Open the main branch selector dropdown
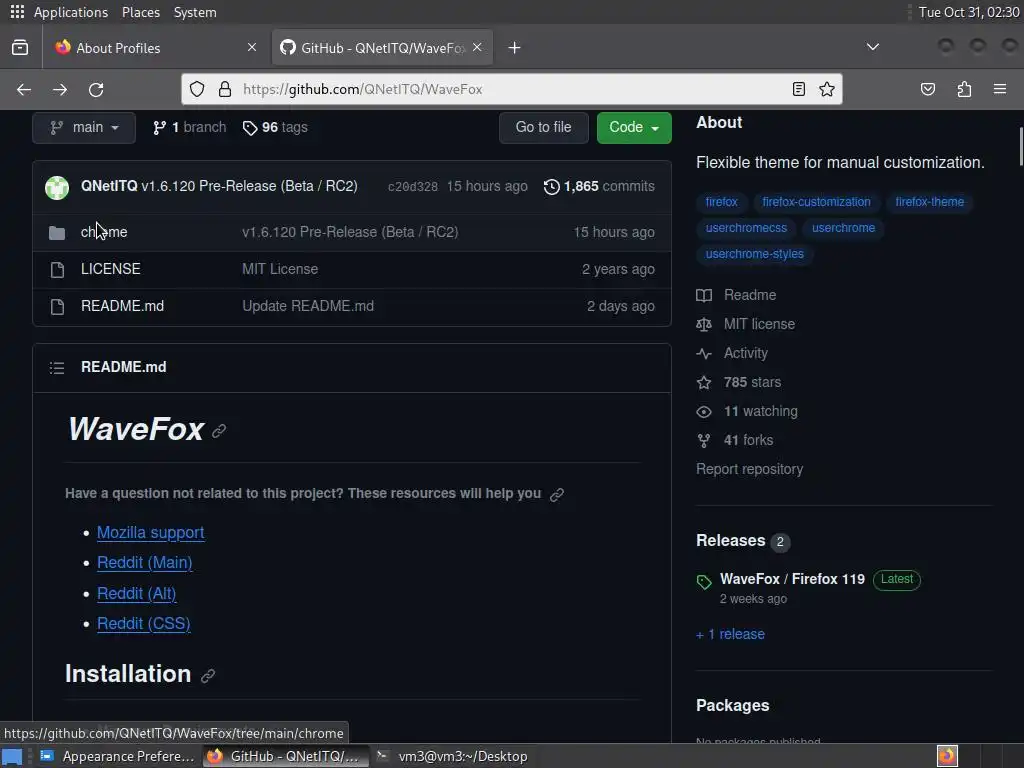This screenshot has height=768, width=1024. click(x=84, y=127)
